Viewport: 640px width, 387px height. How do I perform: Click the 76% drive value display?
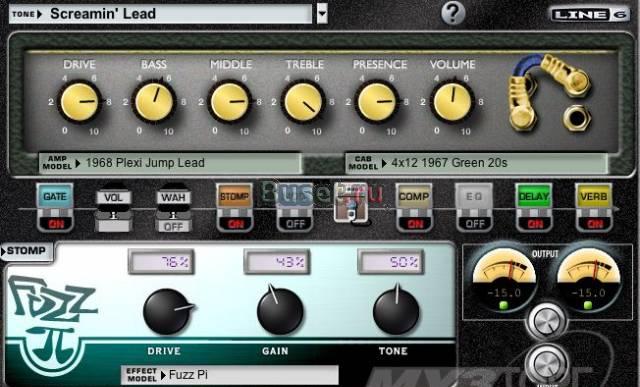pyautogui.click(x=161, y=262)
